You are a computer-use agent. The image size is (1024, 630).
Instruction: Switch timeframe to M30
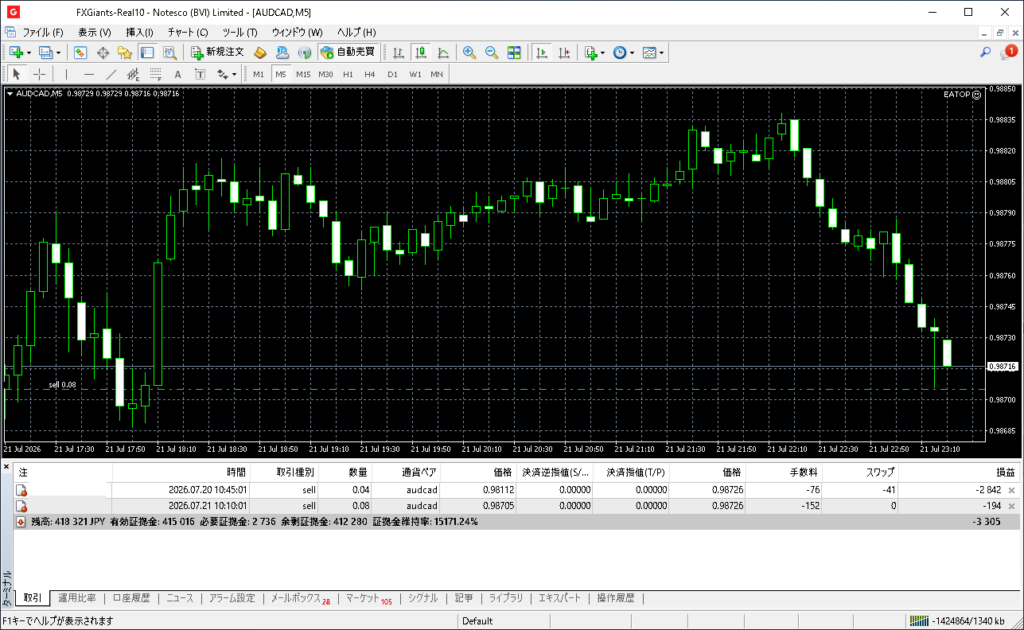(326, 74)
